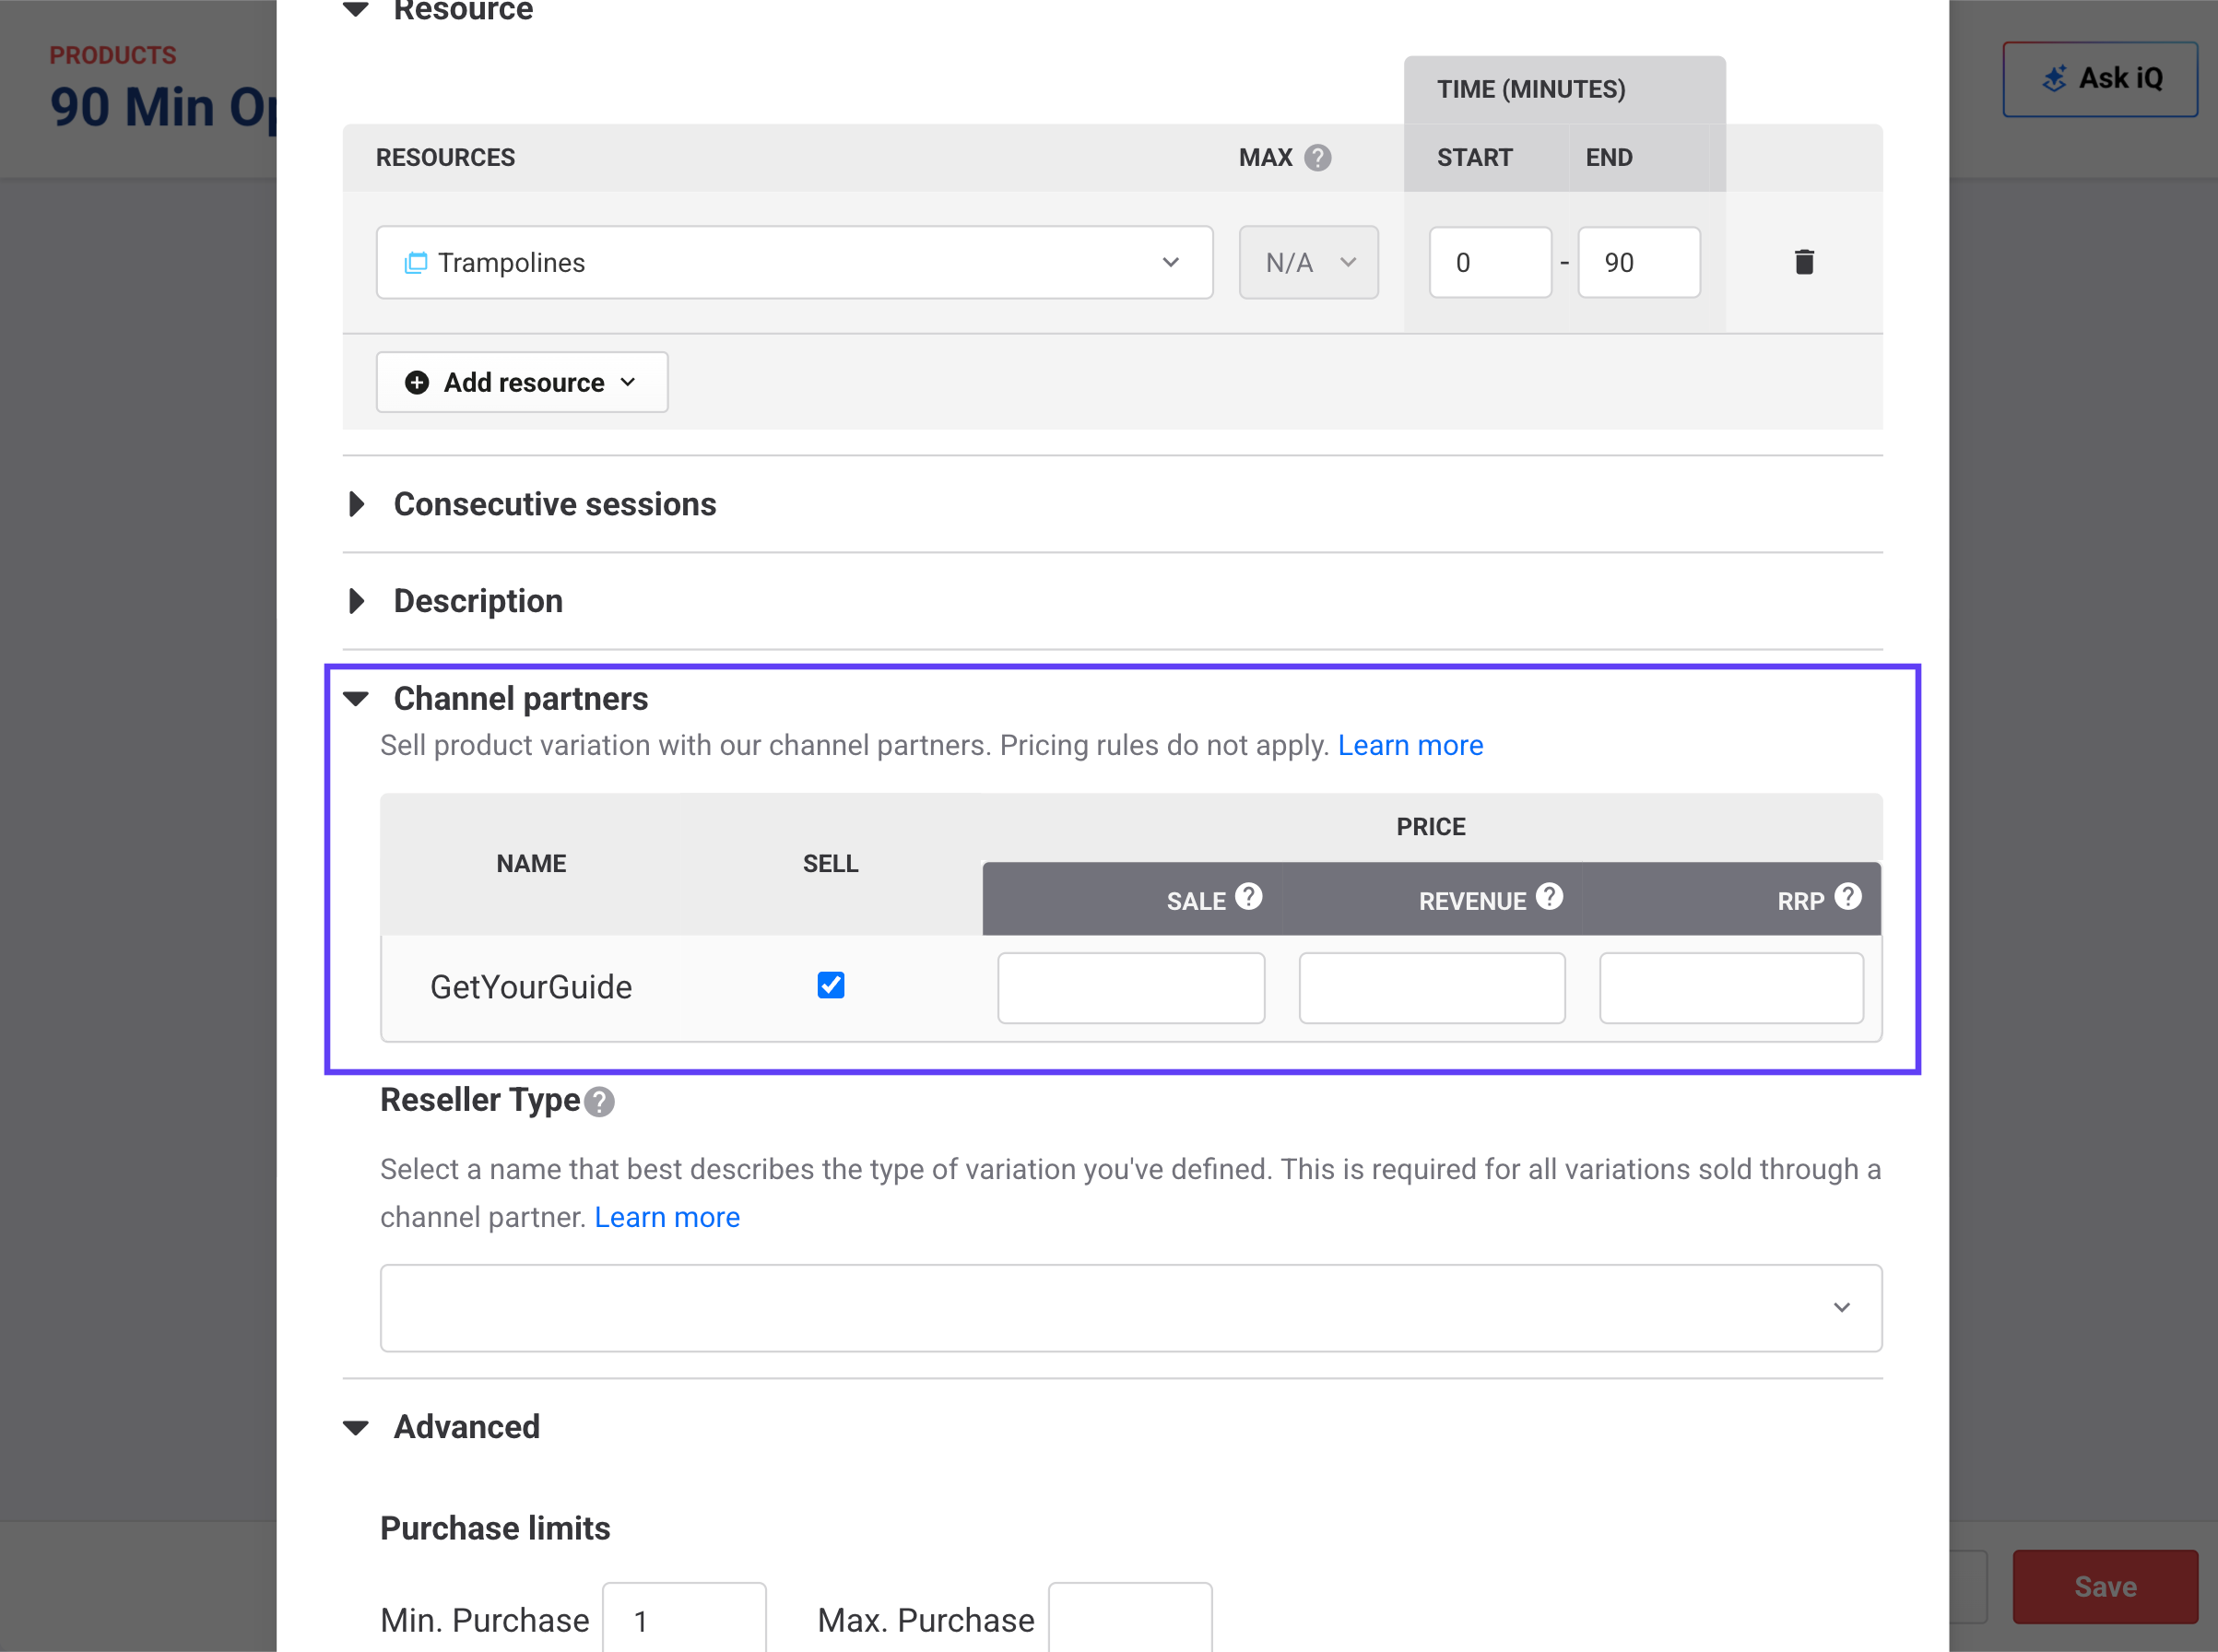Open the Trampolines resource dropdown
Screen dimensions: 2218x1652
pyautogui.click(x=794, y=262)
